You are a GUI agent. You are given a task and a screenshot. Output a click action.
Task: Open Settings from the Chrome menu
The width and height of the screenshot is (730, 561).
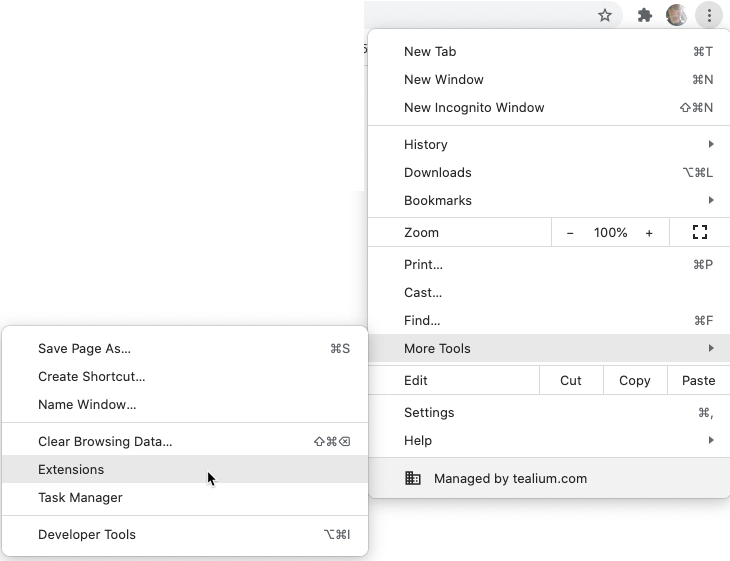click(x=429, y=412)
